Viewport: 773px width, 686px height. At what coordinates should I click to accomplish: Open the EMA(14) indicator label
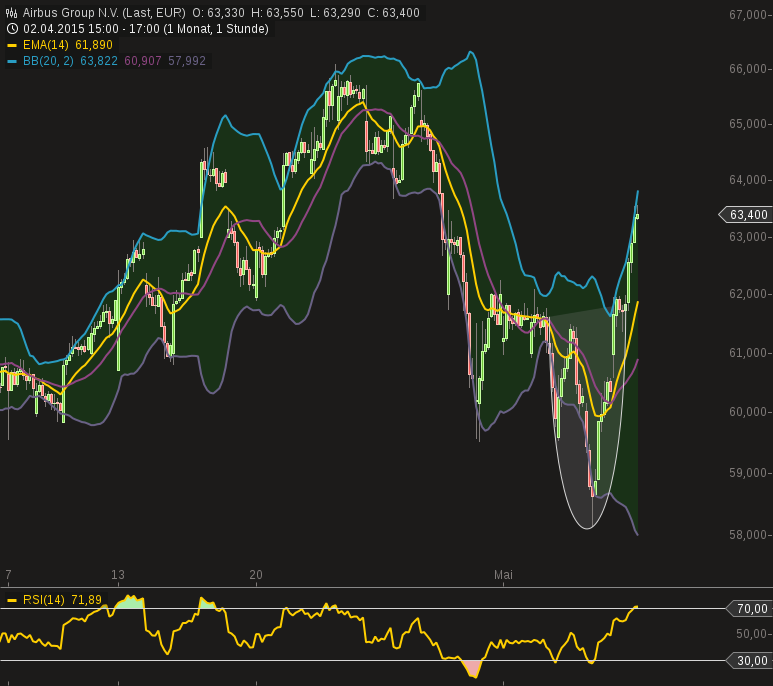(x=46, y=45)
